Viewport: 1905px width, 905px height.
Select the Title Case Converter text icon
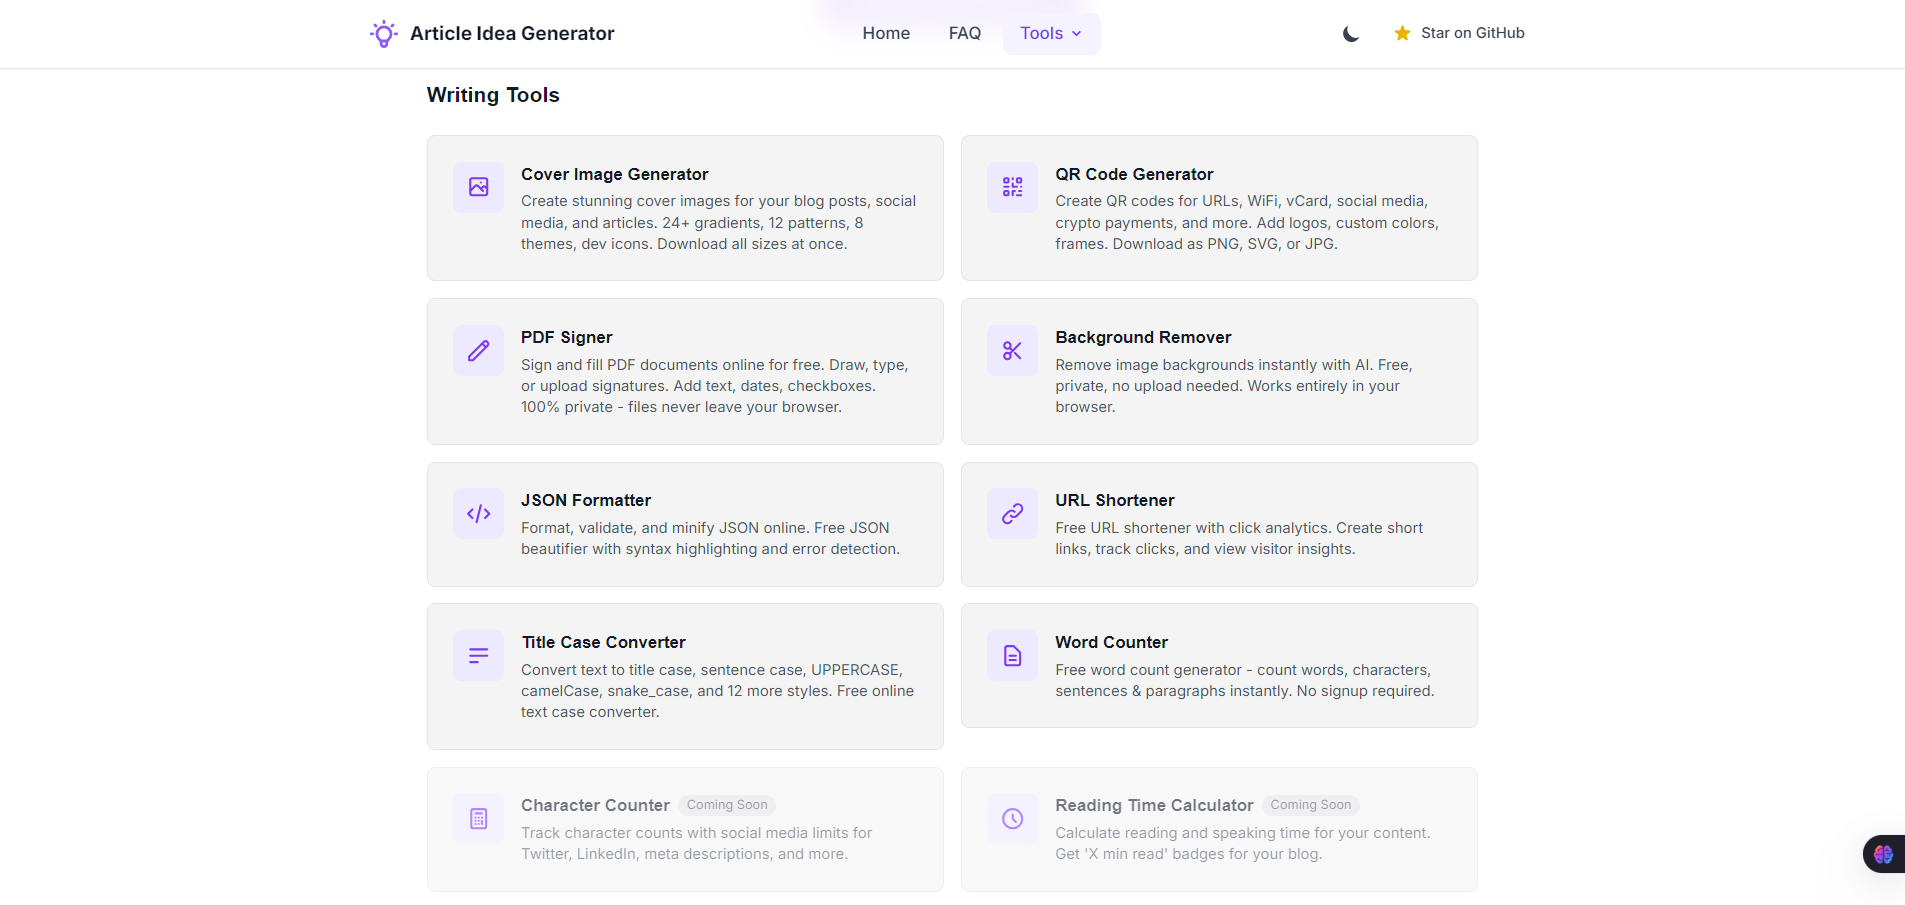(x=478, y=655)
